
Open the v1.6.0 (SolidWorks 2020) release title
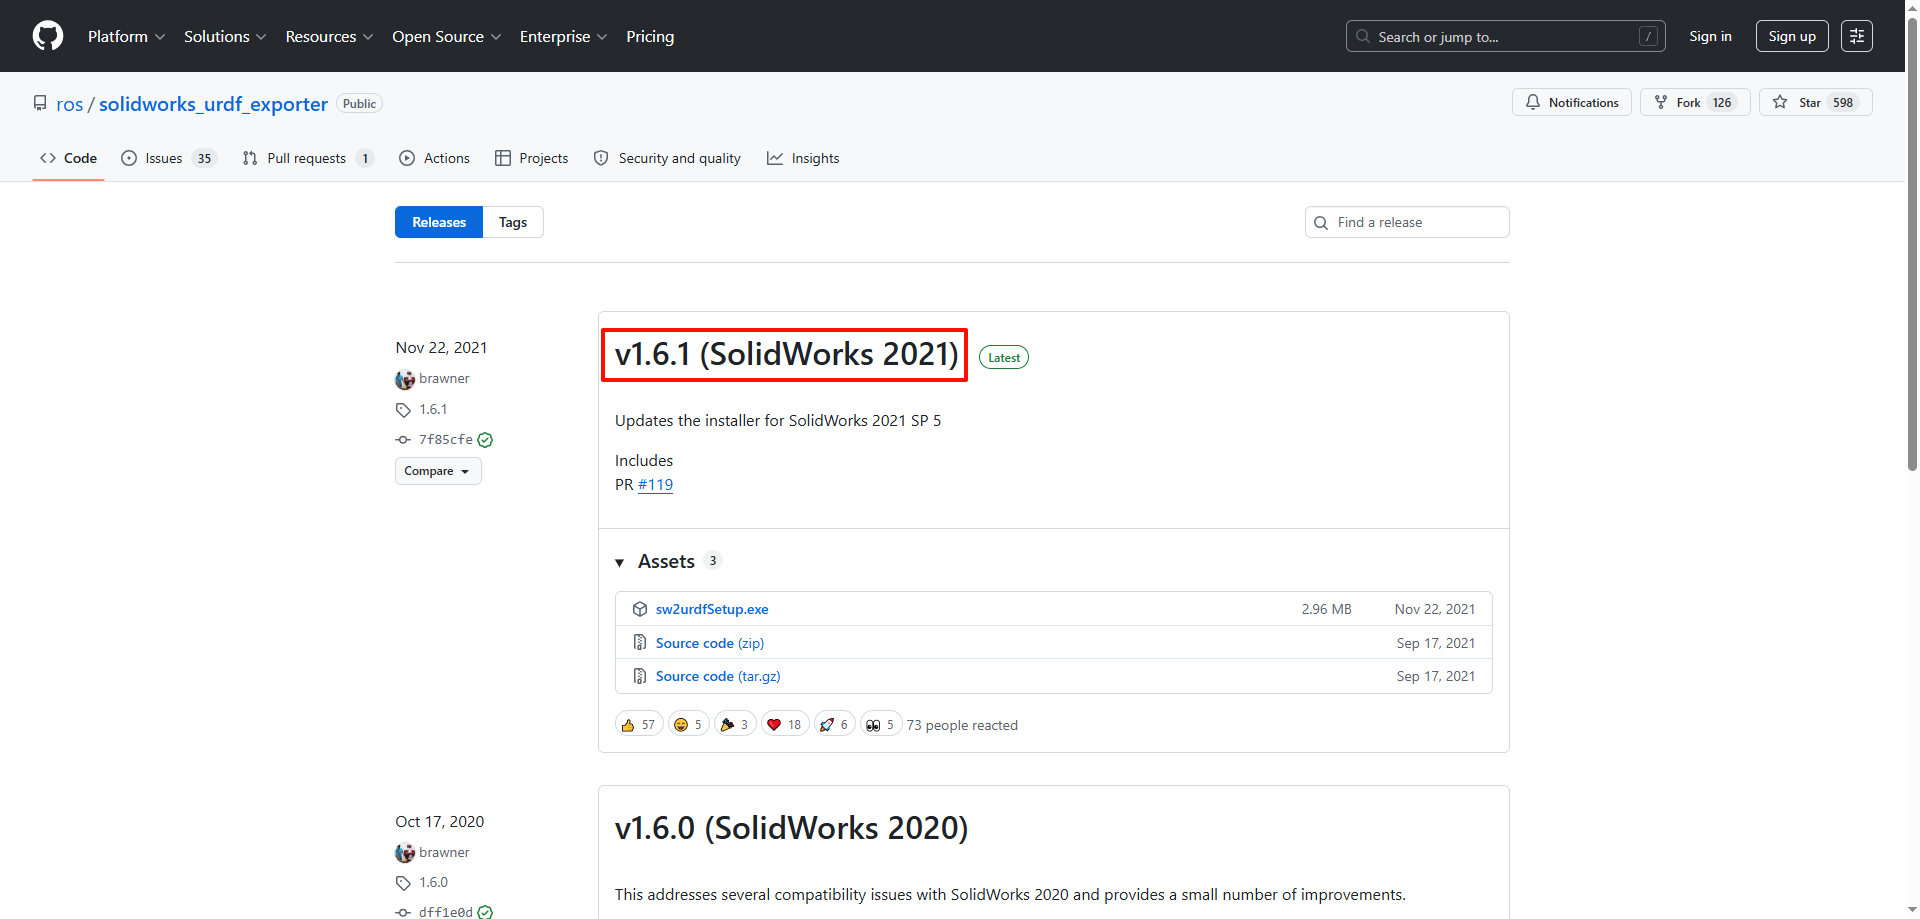point(791,828)
